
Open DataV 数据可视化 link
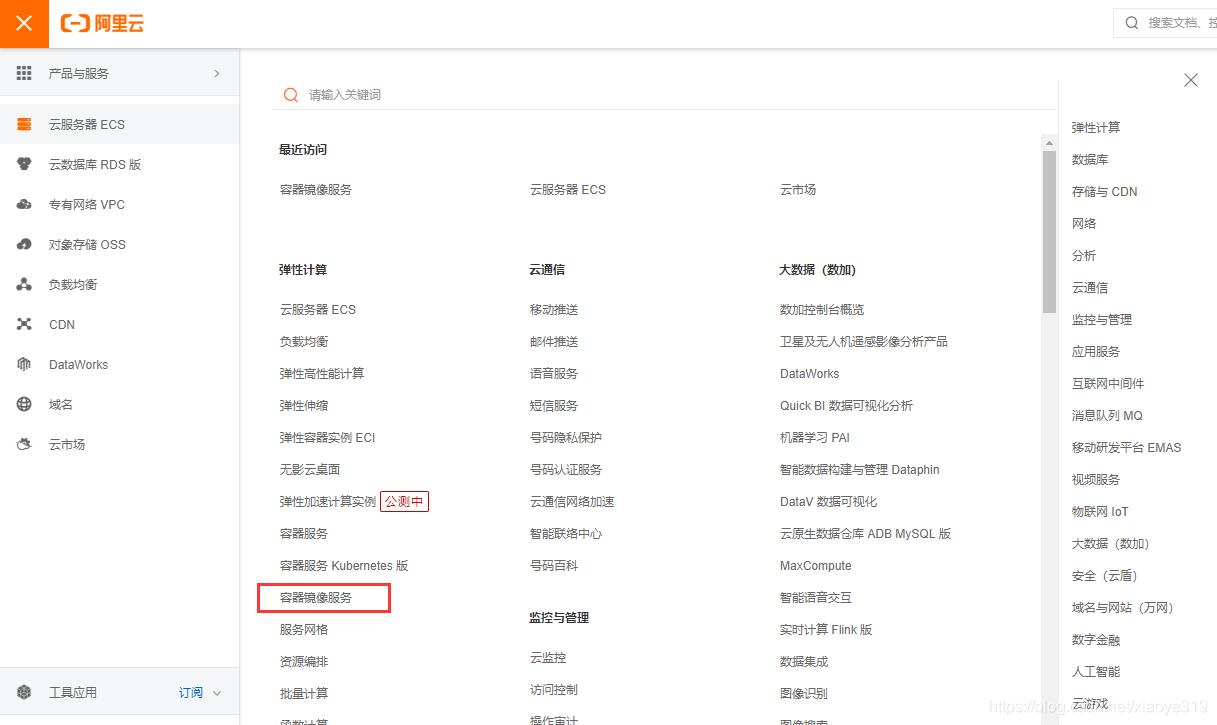click(x=829, y=501)
